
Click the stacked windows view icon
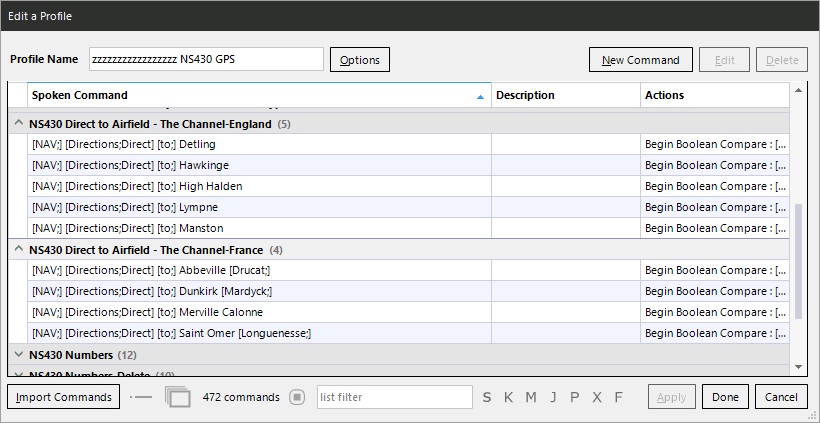point(178,397)
